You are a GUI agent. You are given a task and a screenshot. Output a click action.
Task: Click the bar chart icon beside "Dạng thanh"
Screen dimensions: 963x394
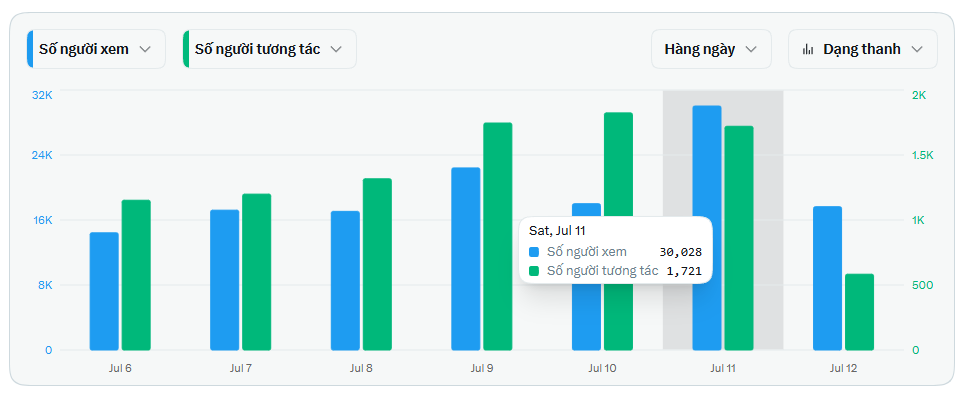point(808,49)
